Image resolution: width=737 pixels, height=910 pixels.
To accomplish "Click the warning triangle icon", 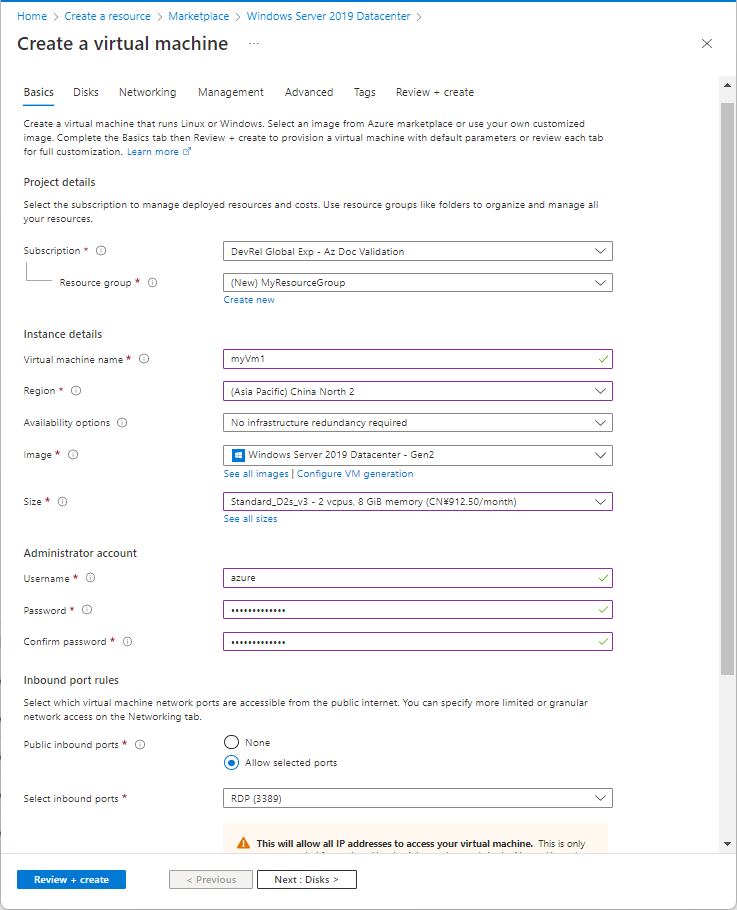I will coord(244,843).
